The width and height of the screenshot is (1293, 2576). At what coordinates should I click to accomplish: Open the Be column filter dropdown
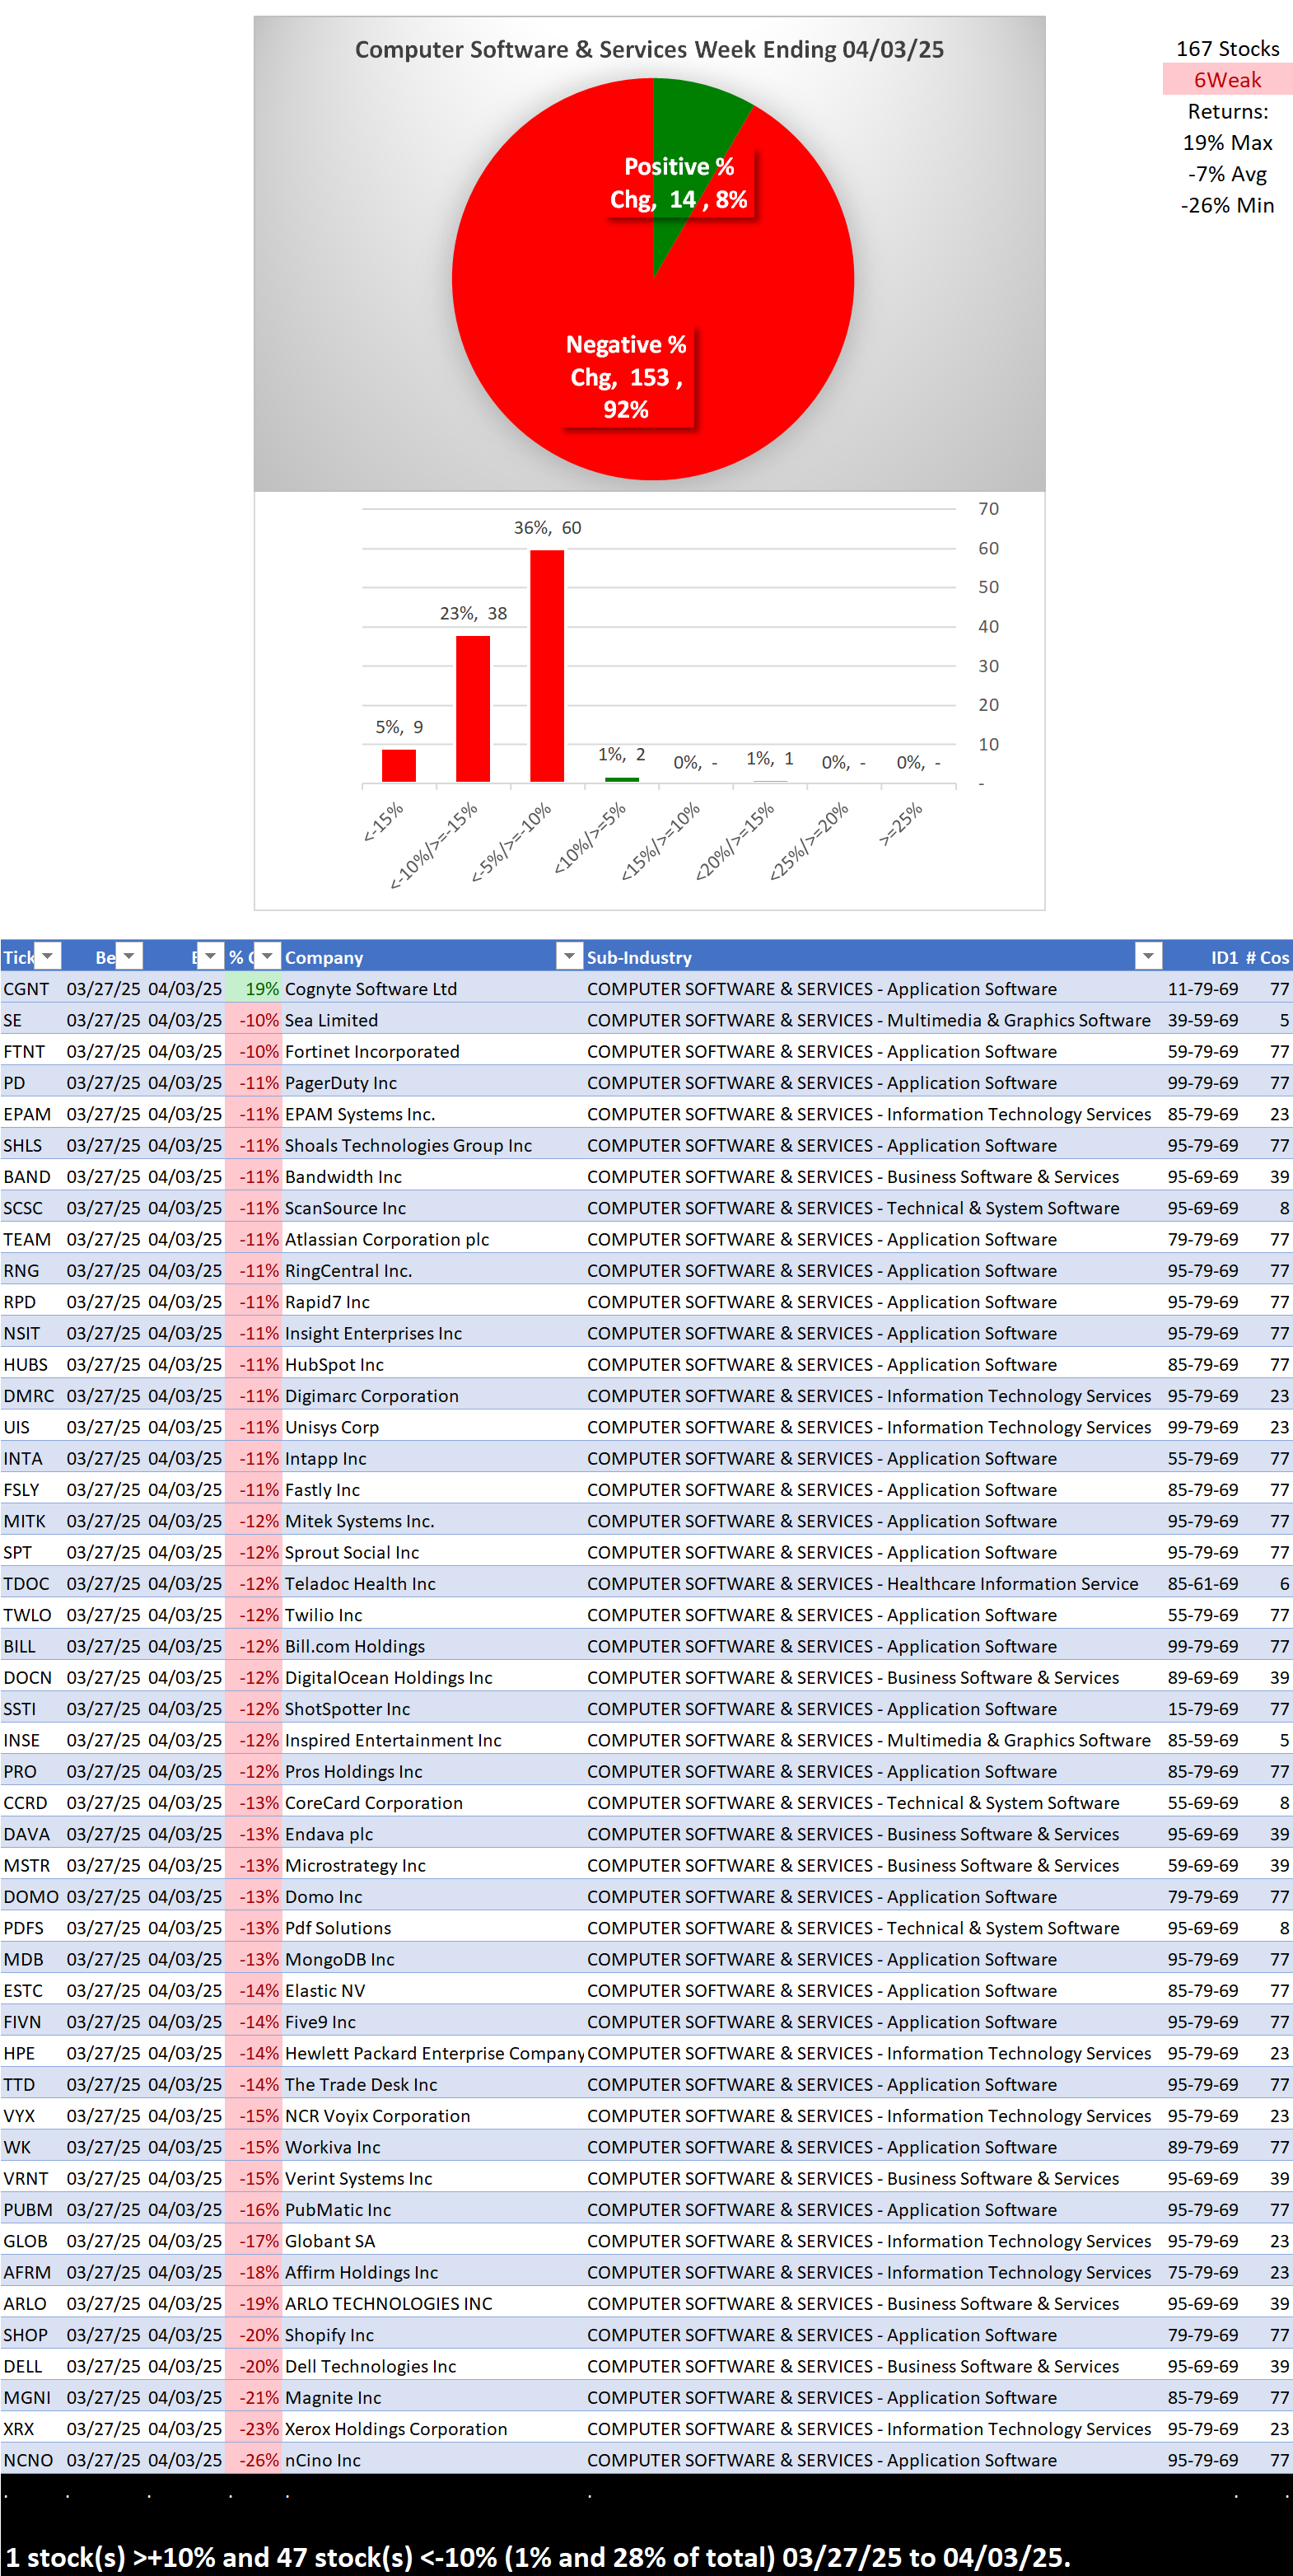point(129,956)
